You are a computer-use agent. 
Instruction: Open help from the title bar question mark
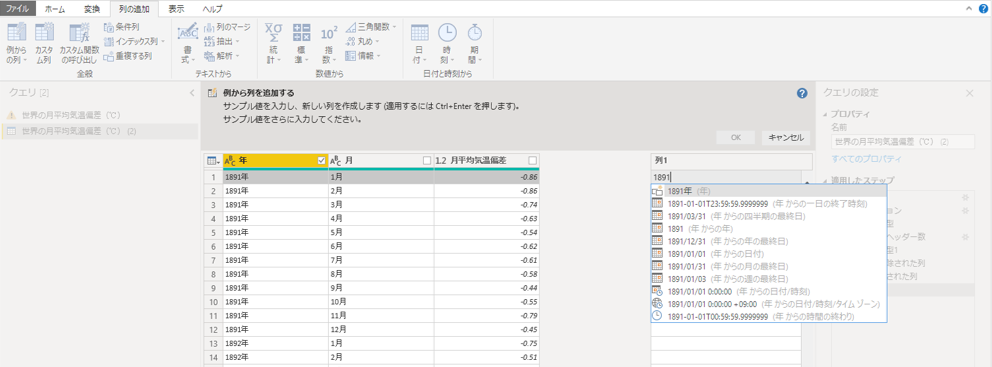tap(983, 9)
